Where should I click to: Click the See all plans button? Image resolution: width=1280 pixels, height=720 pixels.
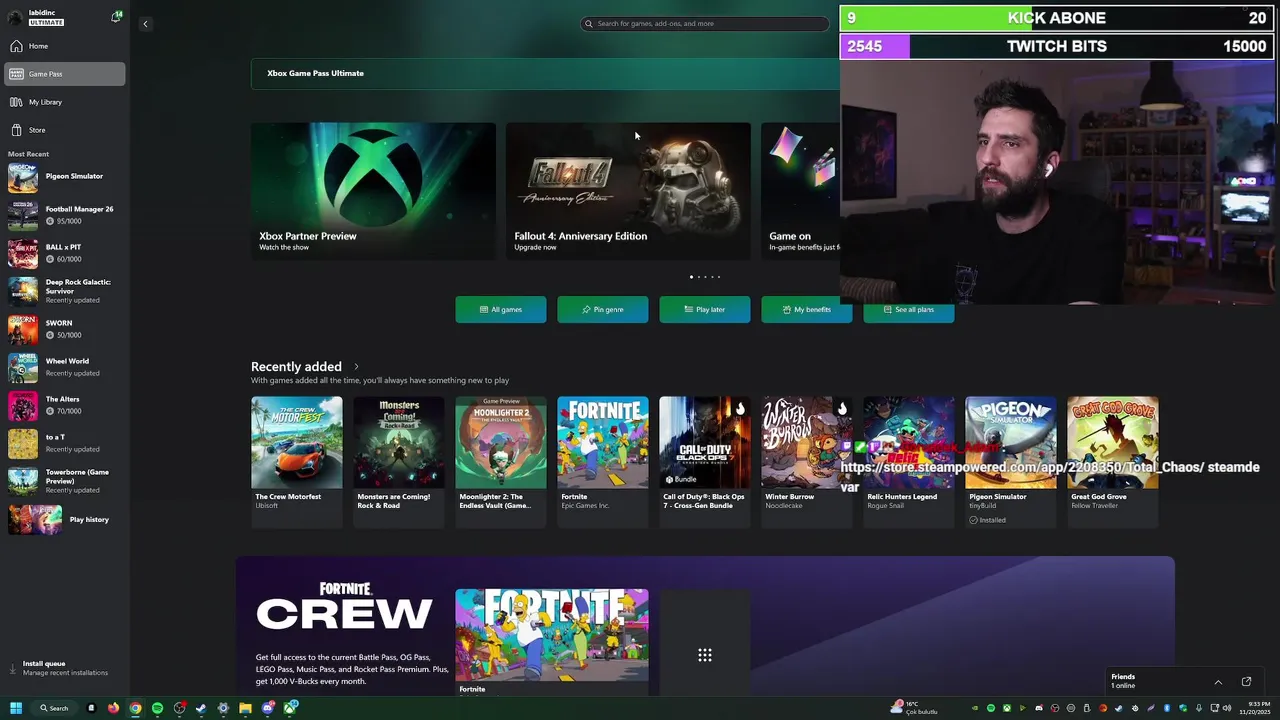pyautogui.click(x=909, y=310)
